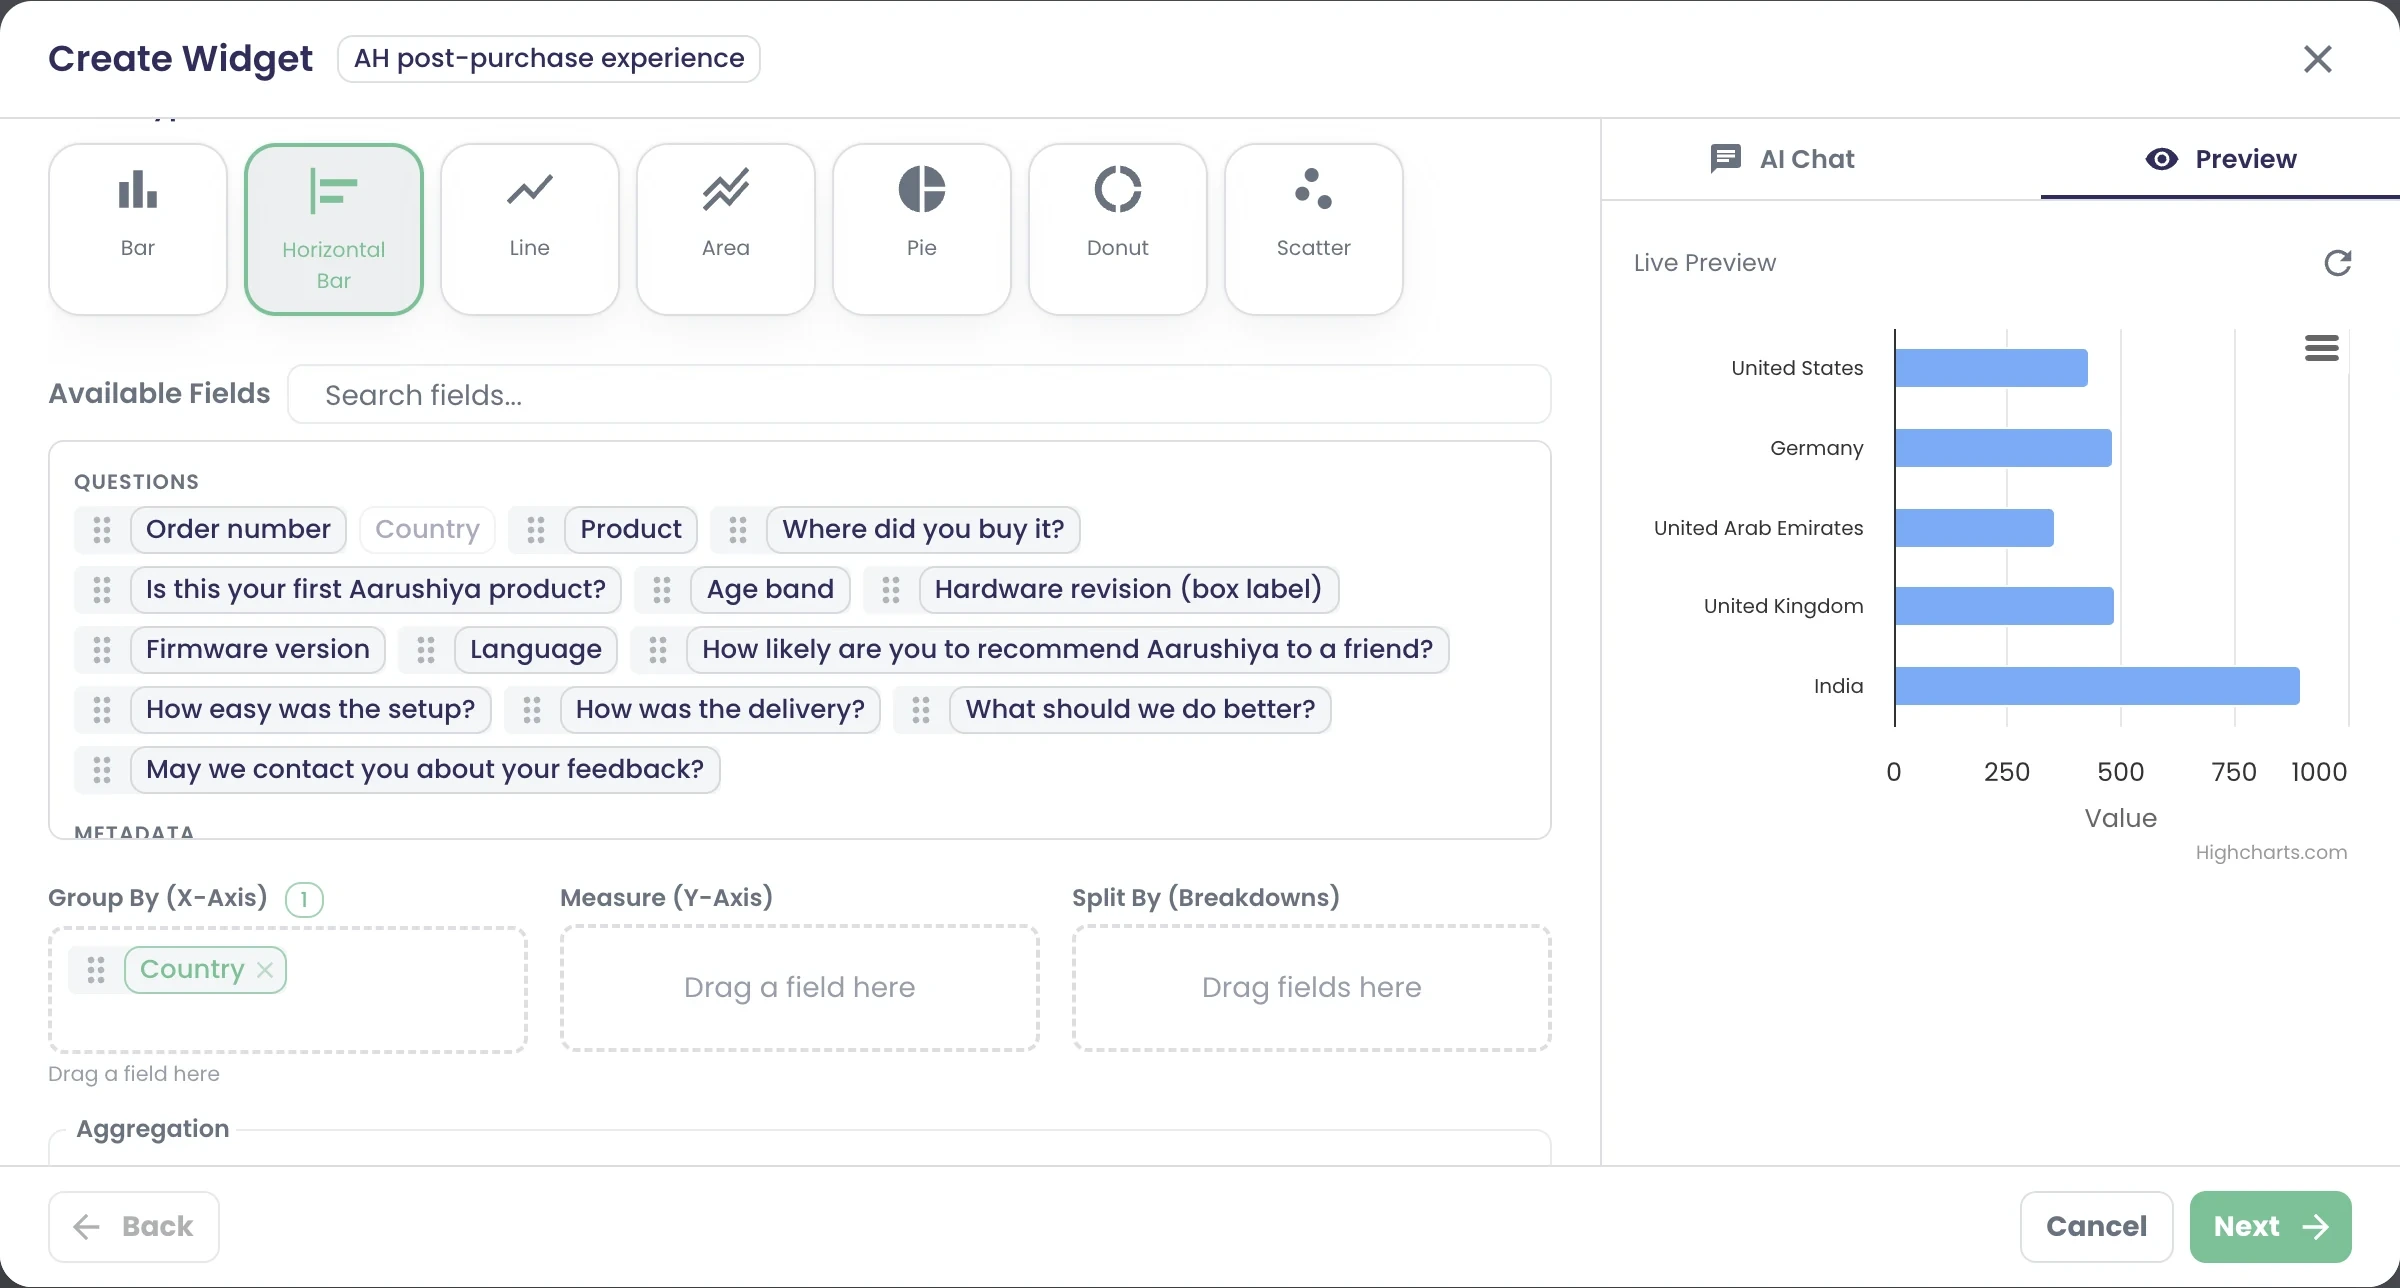Click the AH post-purchase experience tag
The width and height of the screenshot is (2400, 1288).
tap(549, 59)
